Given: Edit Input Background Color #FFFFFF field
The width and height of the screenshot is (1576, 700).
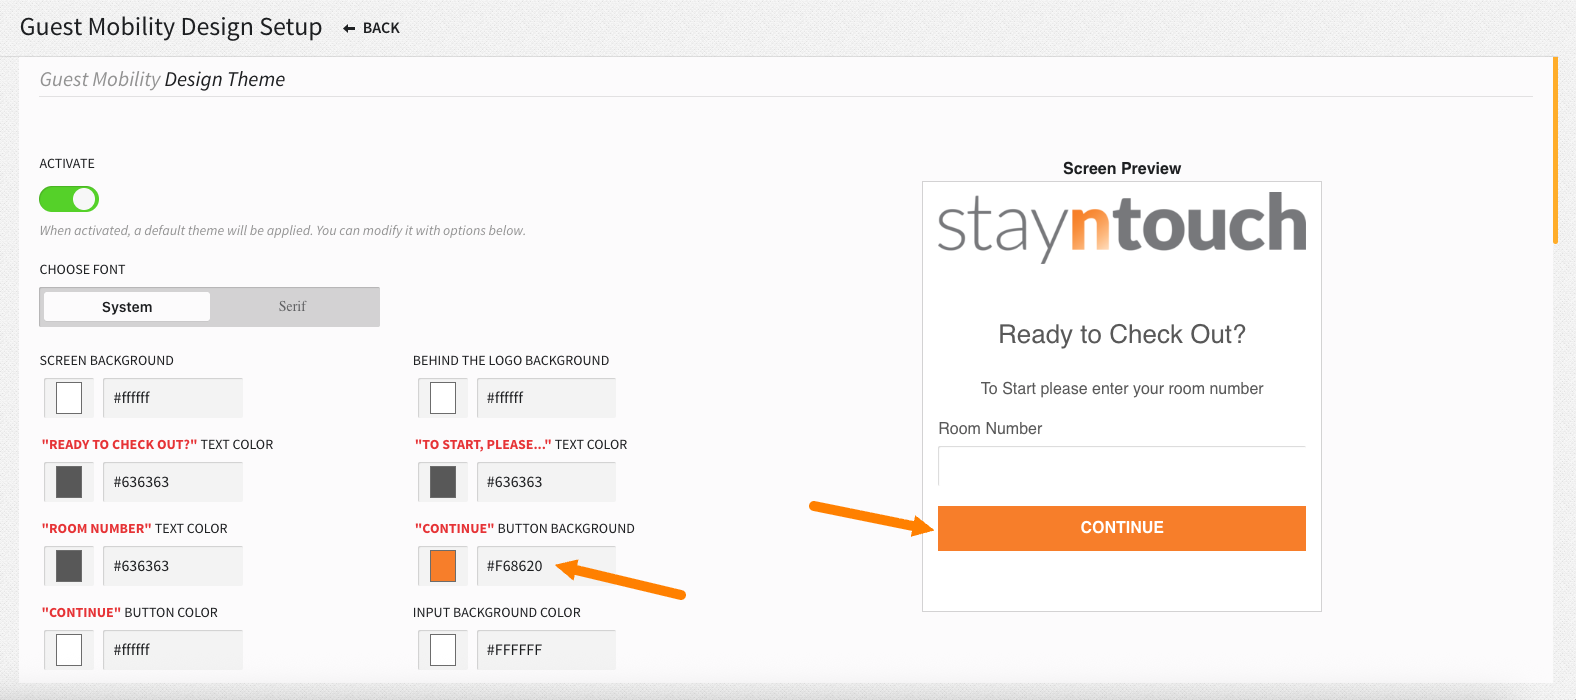Looking at the screenshot, I should click(546, 650).
